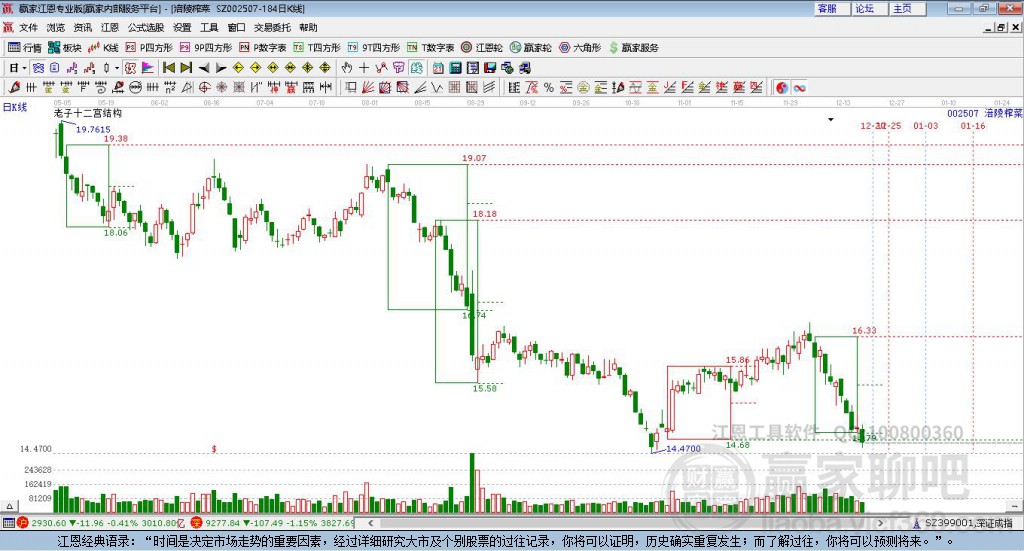
Task: Switch to K线 candlestick chart
Action: [x=103, y=48]
